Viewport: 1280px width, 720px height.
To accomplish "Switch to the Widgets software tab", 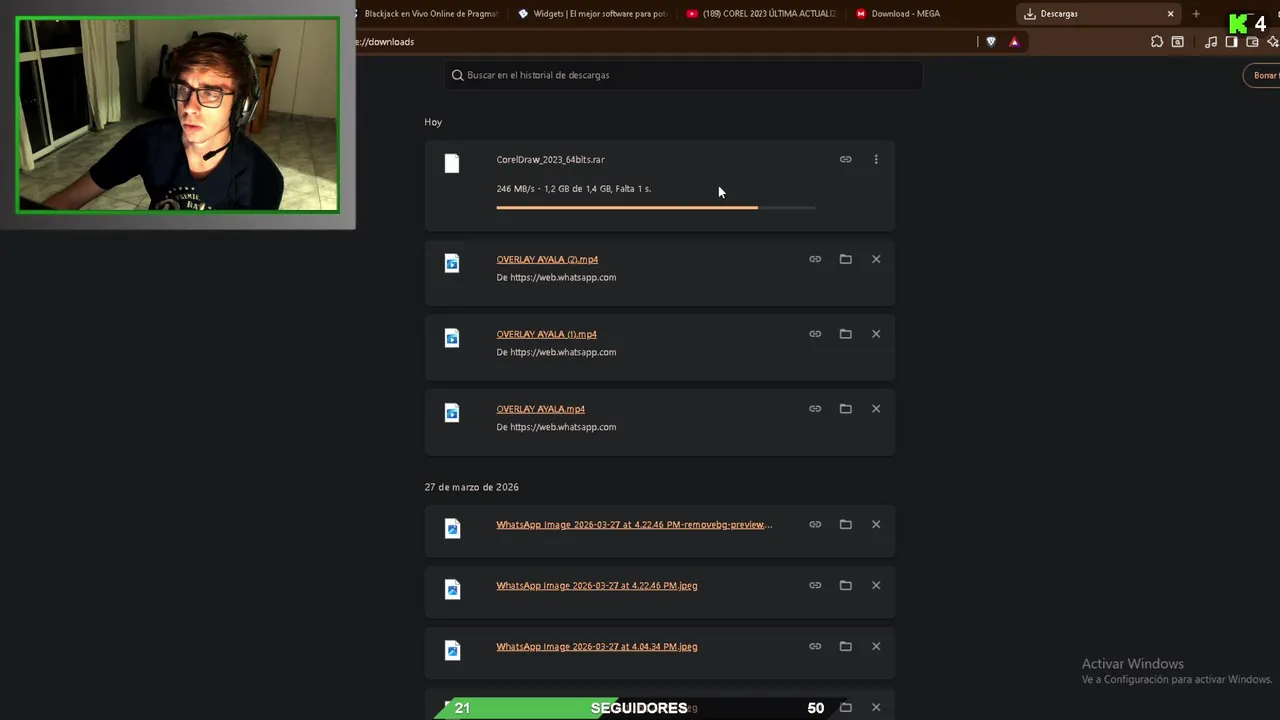I will click(x=592, y=14).
